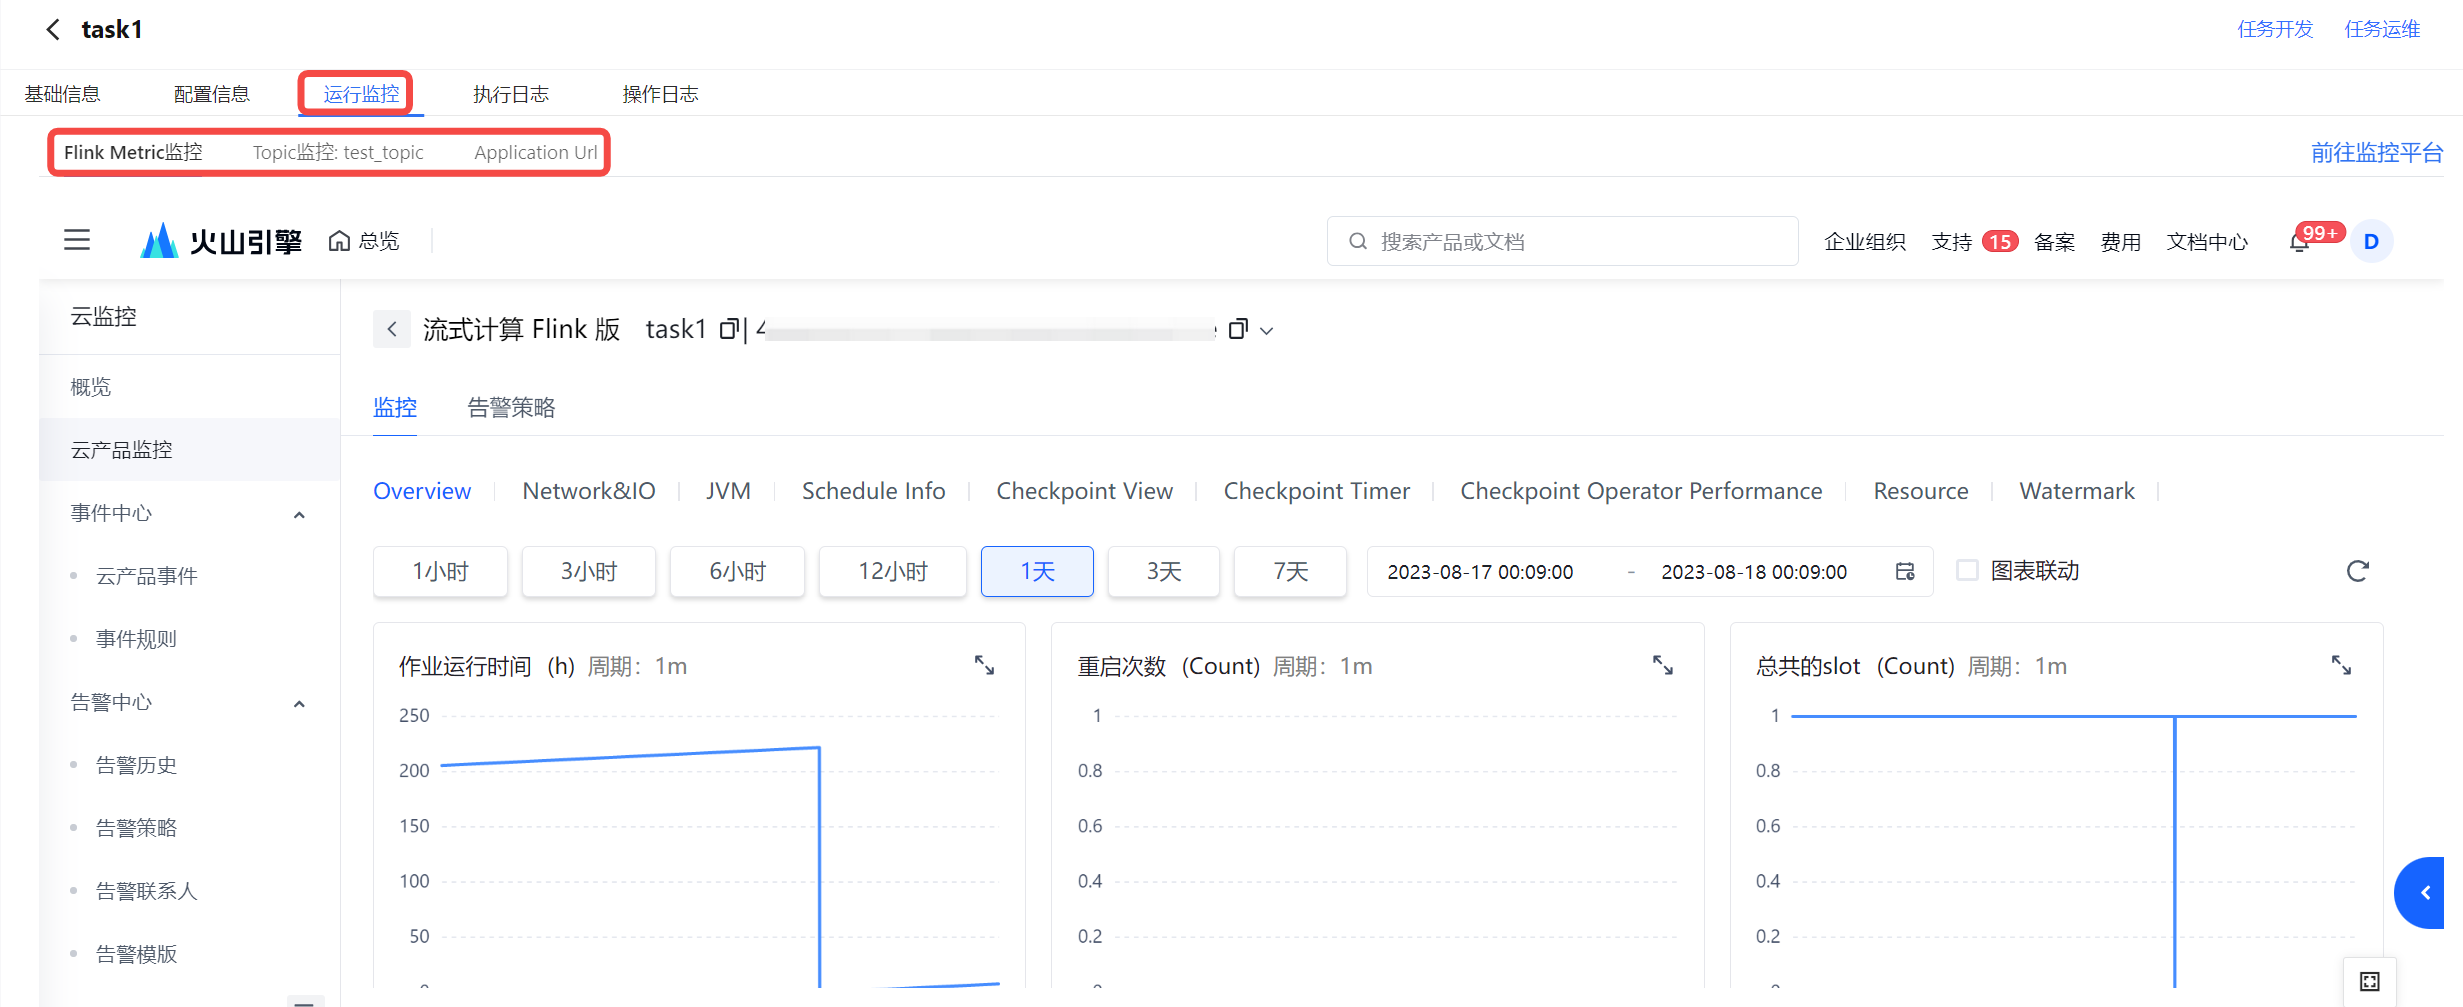Edit the end date 2023-08-18 00:09:00
Viewport: 2463px width, 1007px height.
click(1754, 571)
